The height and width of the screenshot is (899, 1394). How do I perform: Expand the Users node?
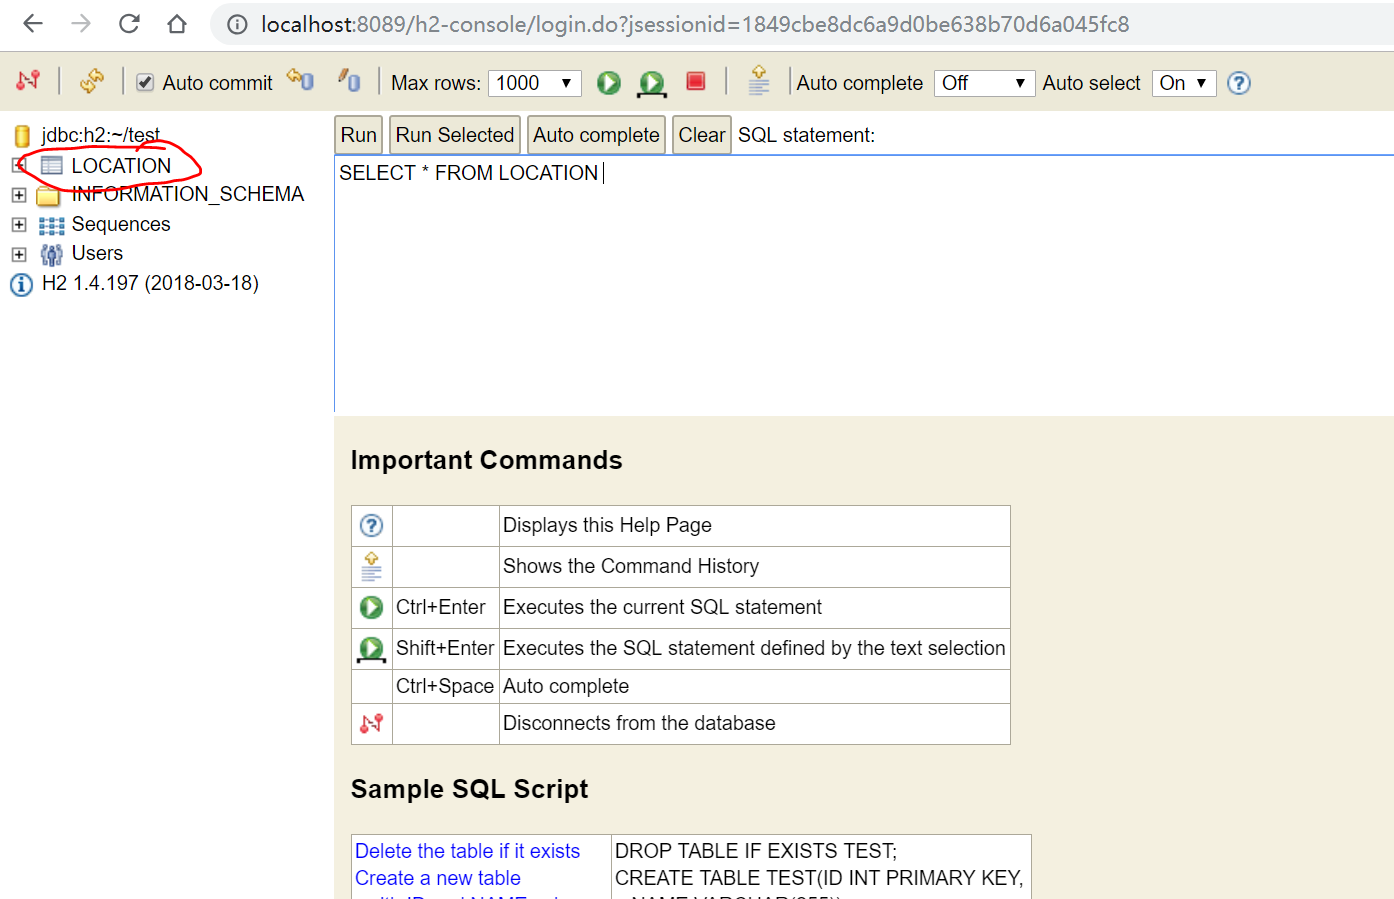[18, 254]
